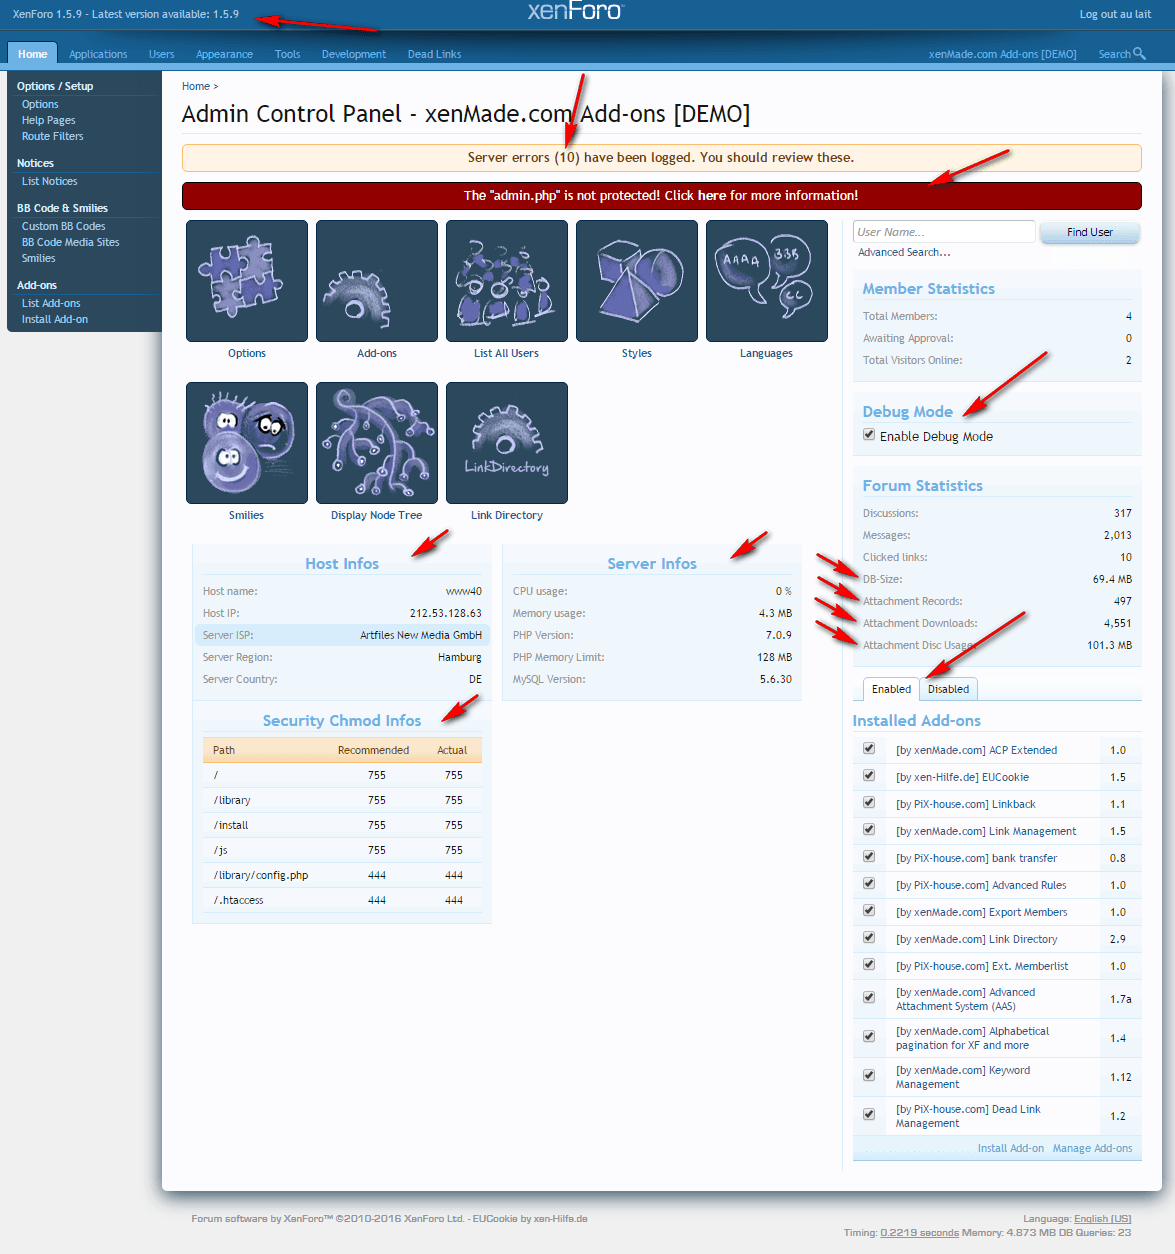
Task: Open the Add-ons gear icon
Action: tap(377, 281)
